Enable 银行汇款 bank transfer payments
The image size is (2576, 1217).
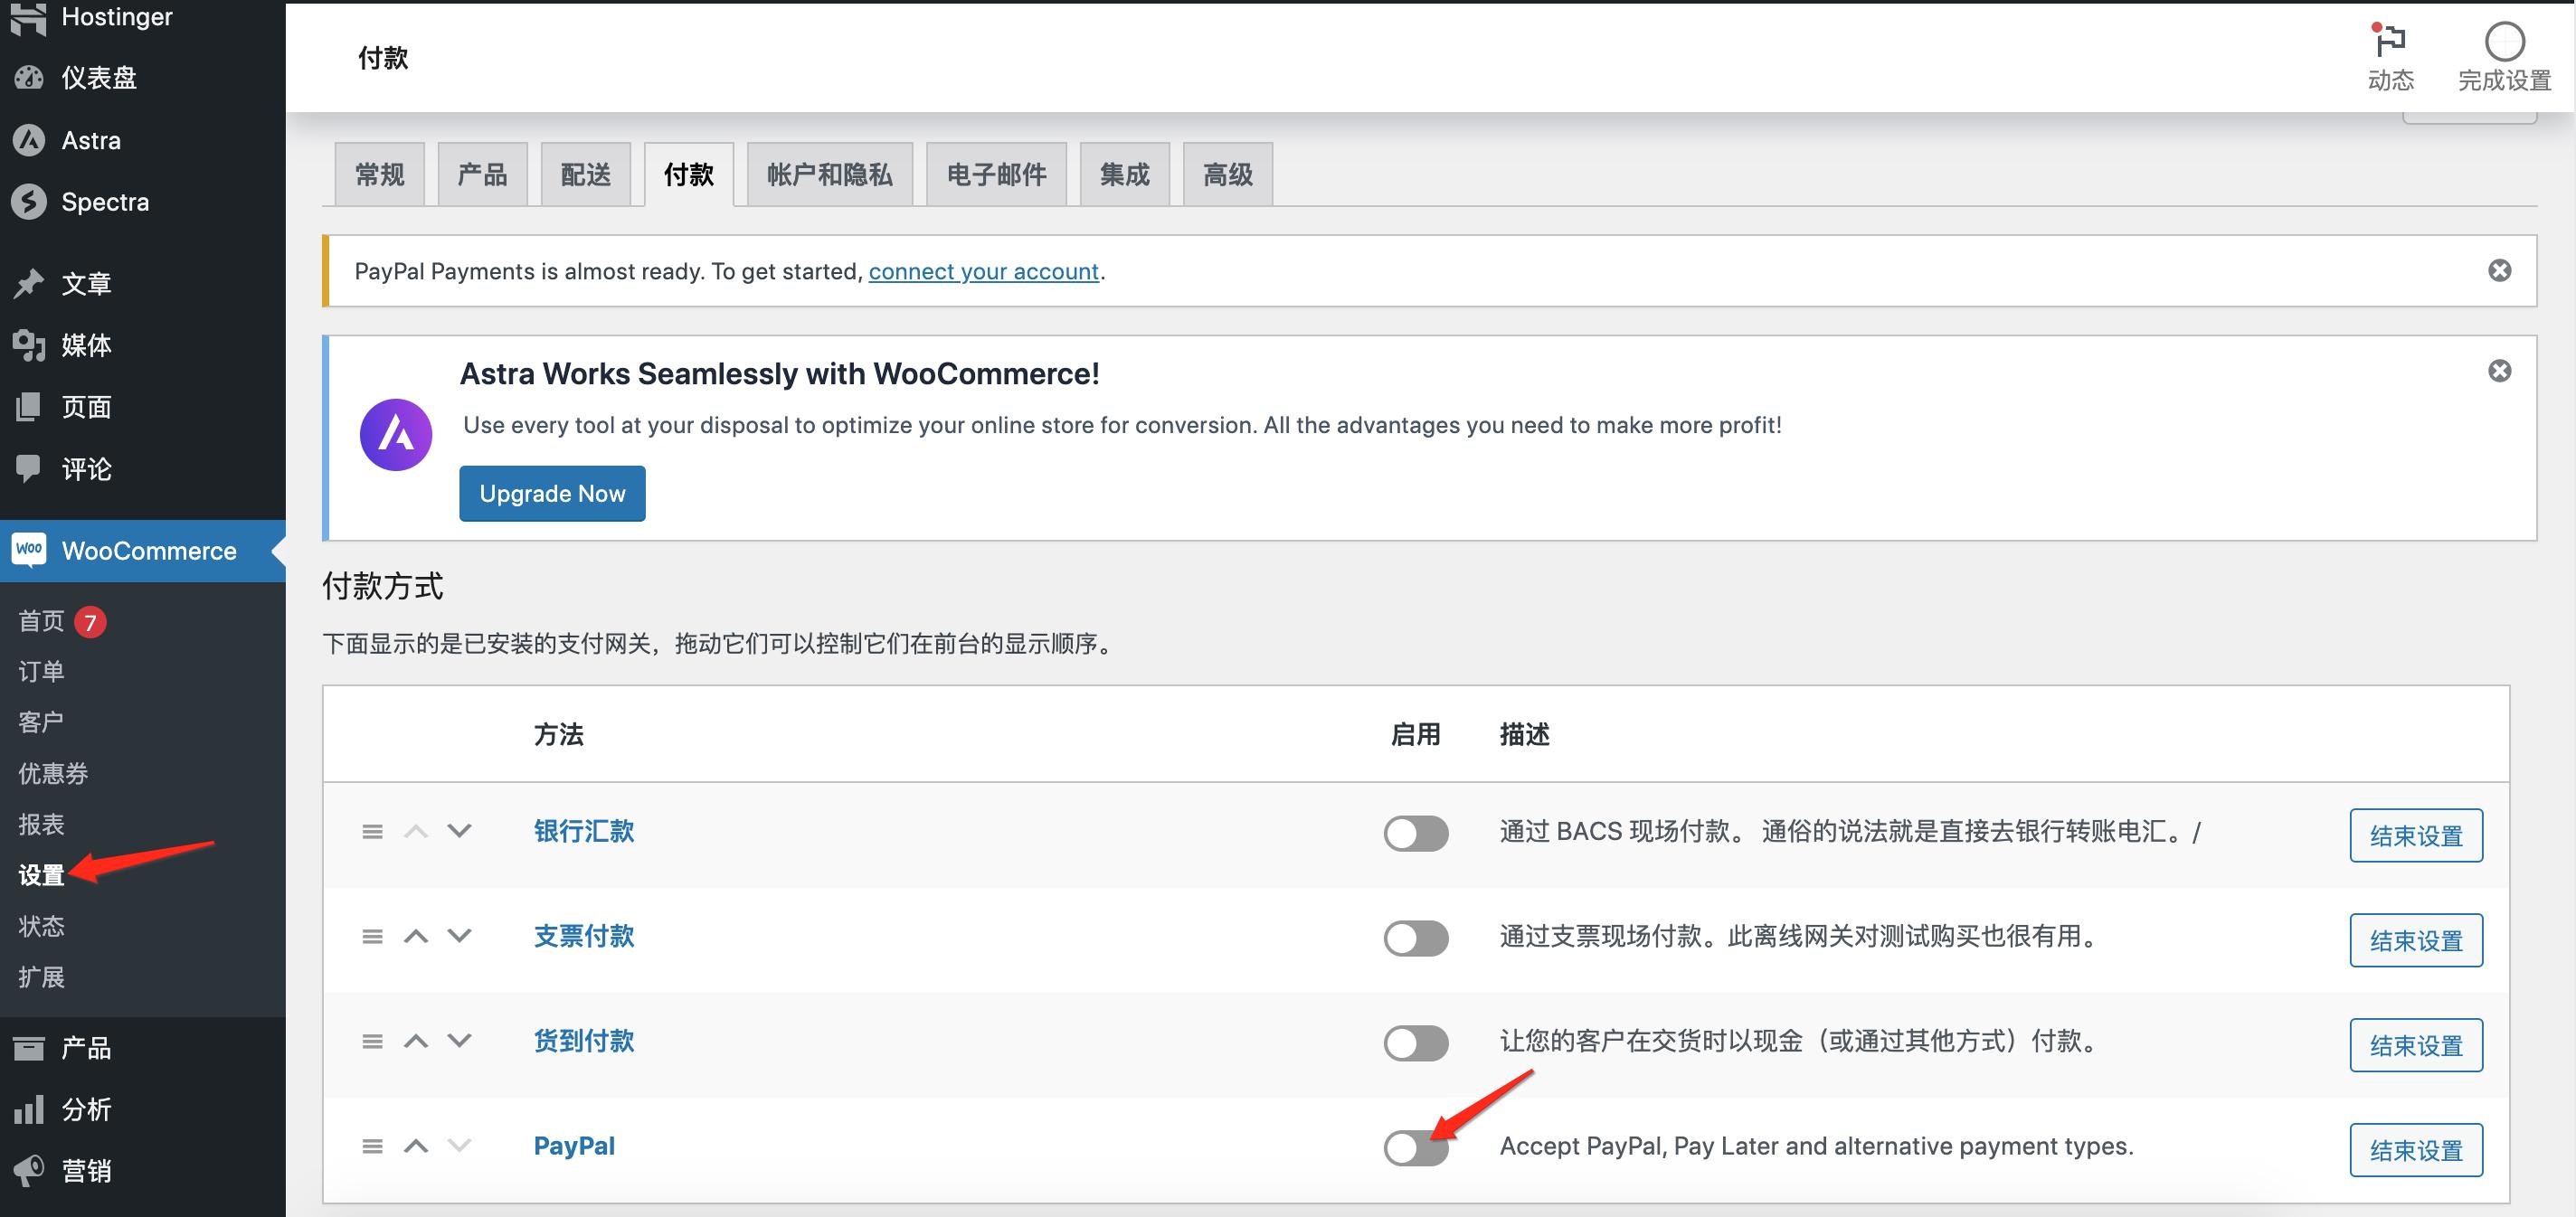1416,834
